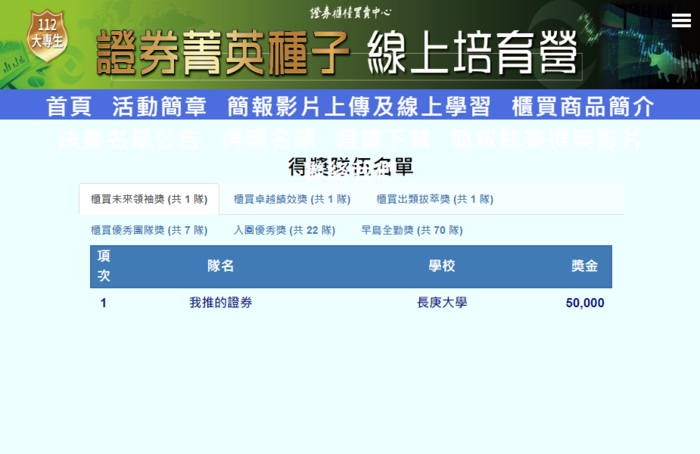This screenshot has width=700, height=454.
Task: Switch to 櫃買卓越績效獎 tab
Action: (x=291, y=199)
